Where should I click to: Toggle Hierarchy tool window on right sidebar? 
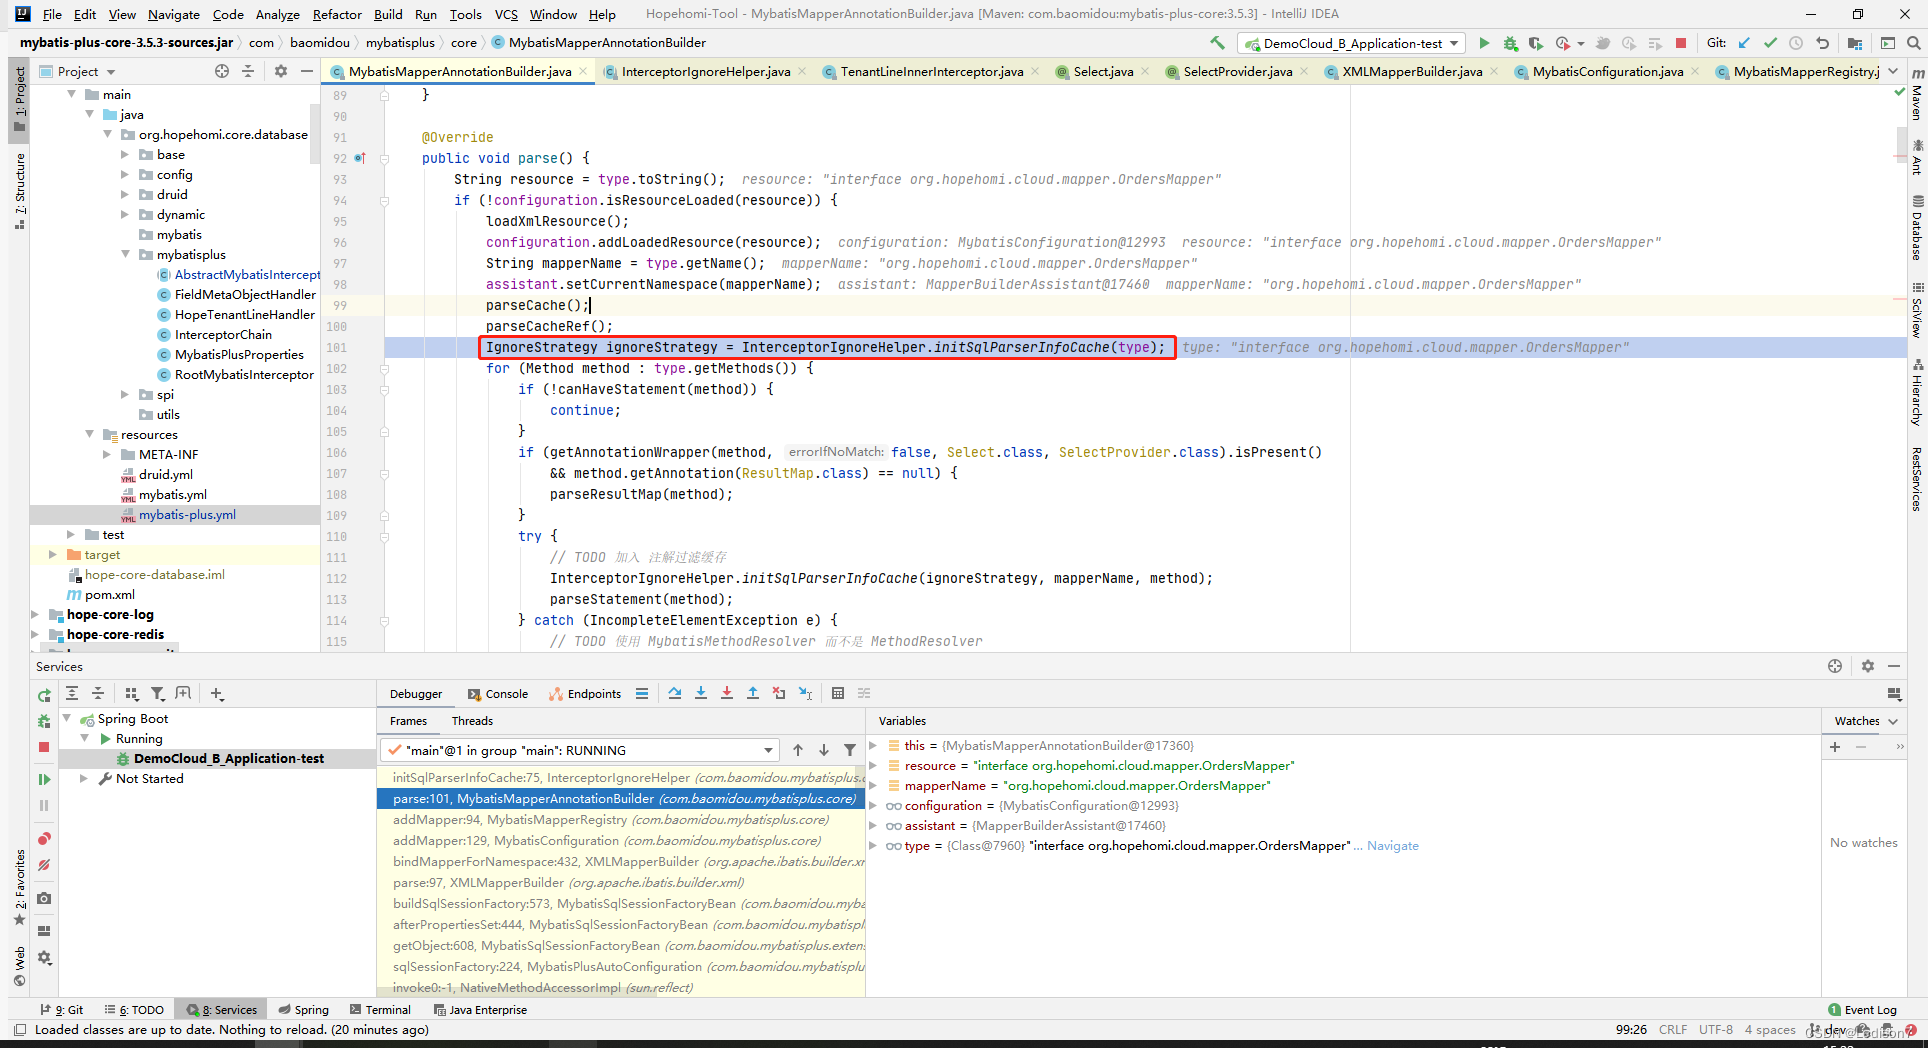(x=1917, y=393)
